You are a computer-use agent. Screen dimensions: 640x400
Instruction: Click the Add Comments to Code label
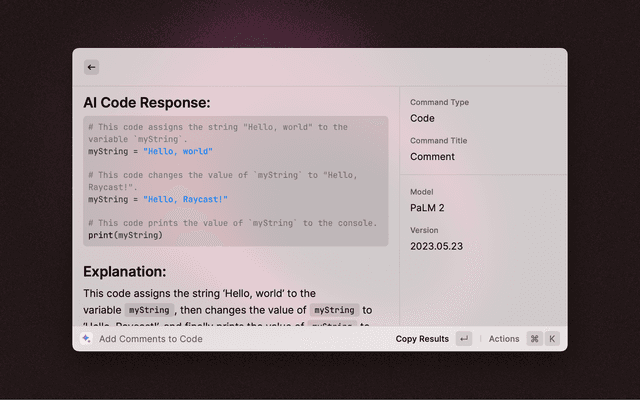[x=151, y=339]
